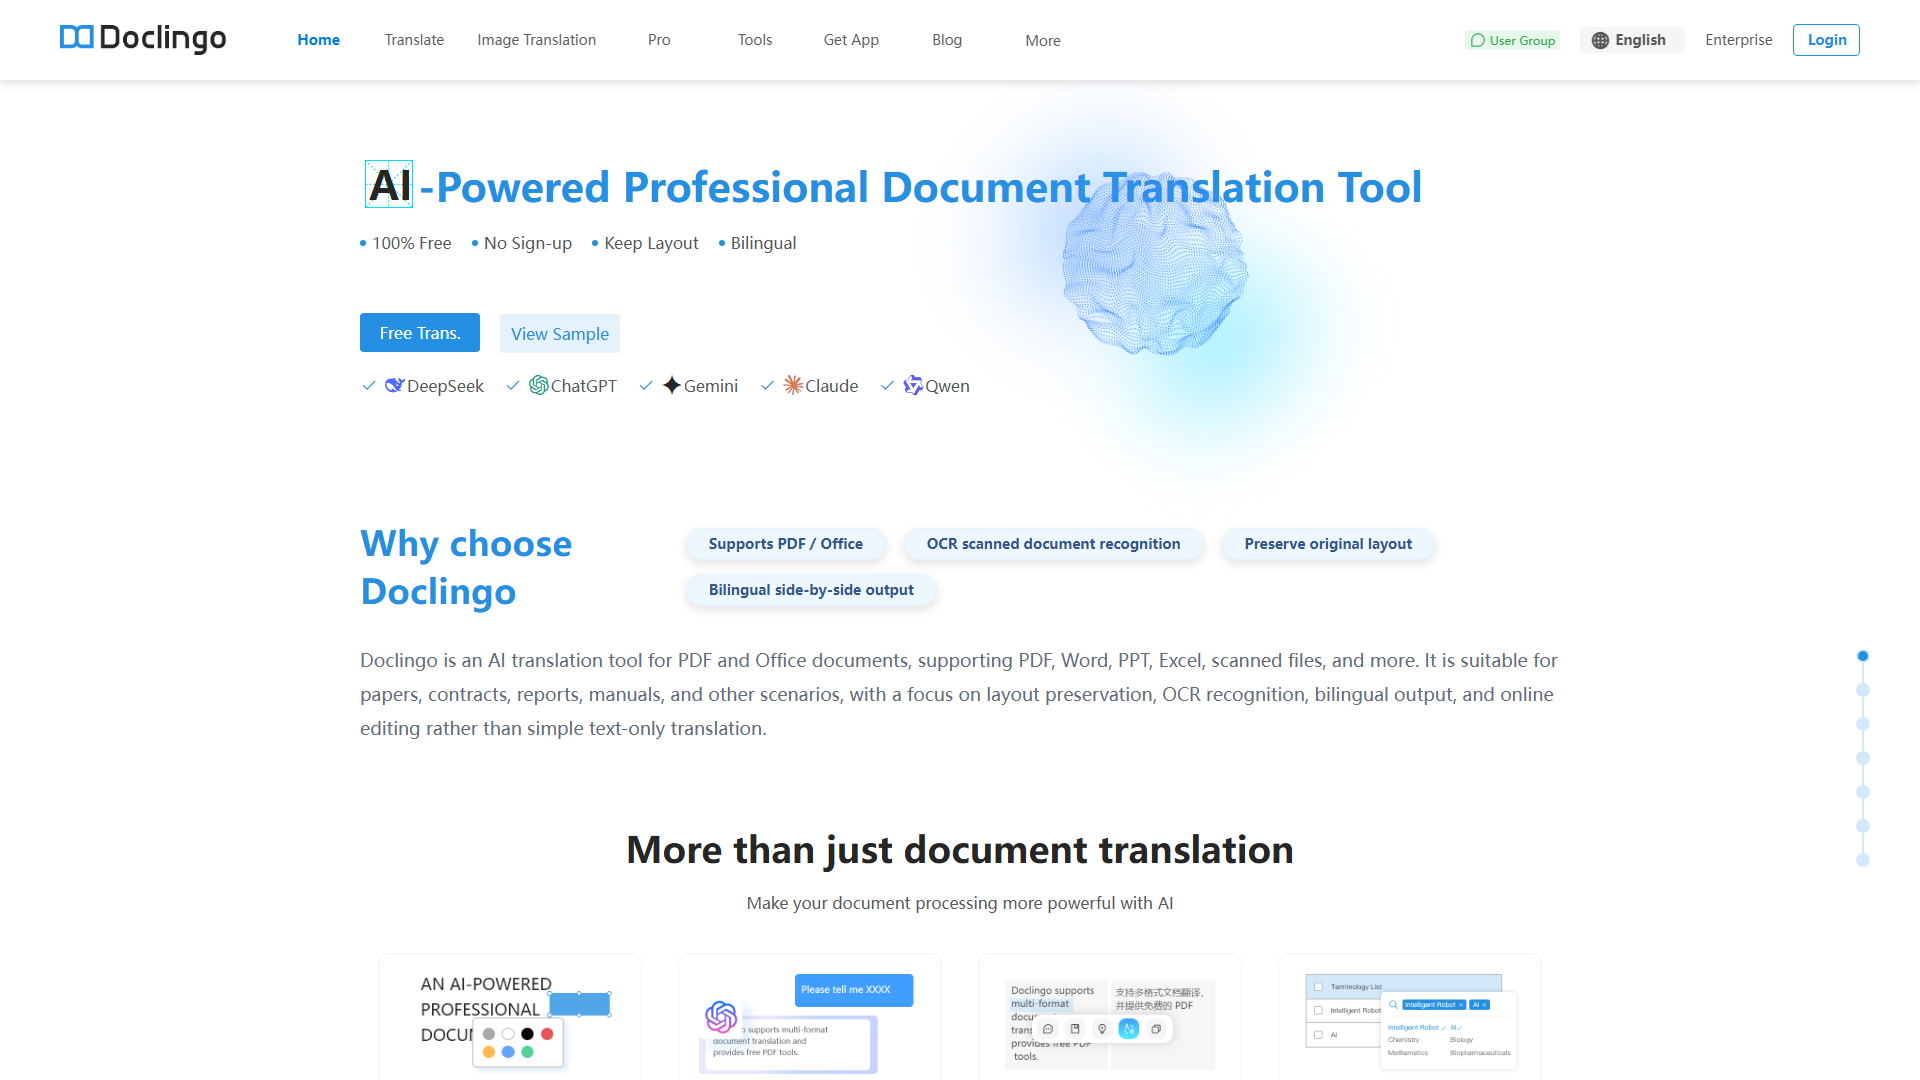Click the More than just document translation heading
This screenshot has width=1920, height=1080.
tap(960, 850)
